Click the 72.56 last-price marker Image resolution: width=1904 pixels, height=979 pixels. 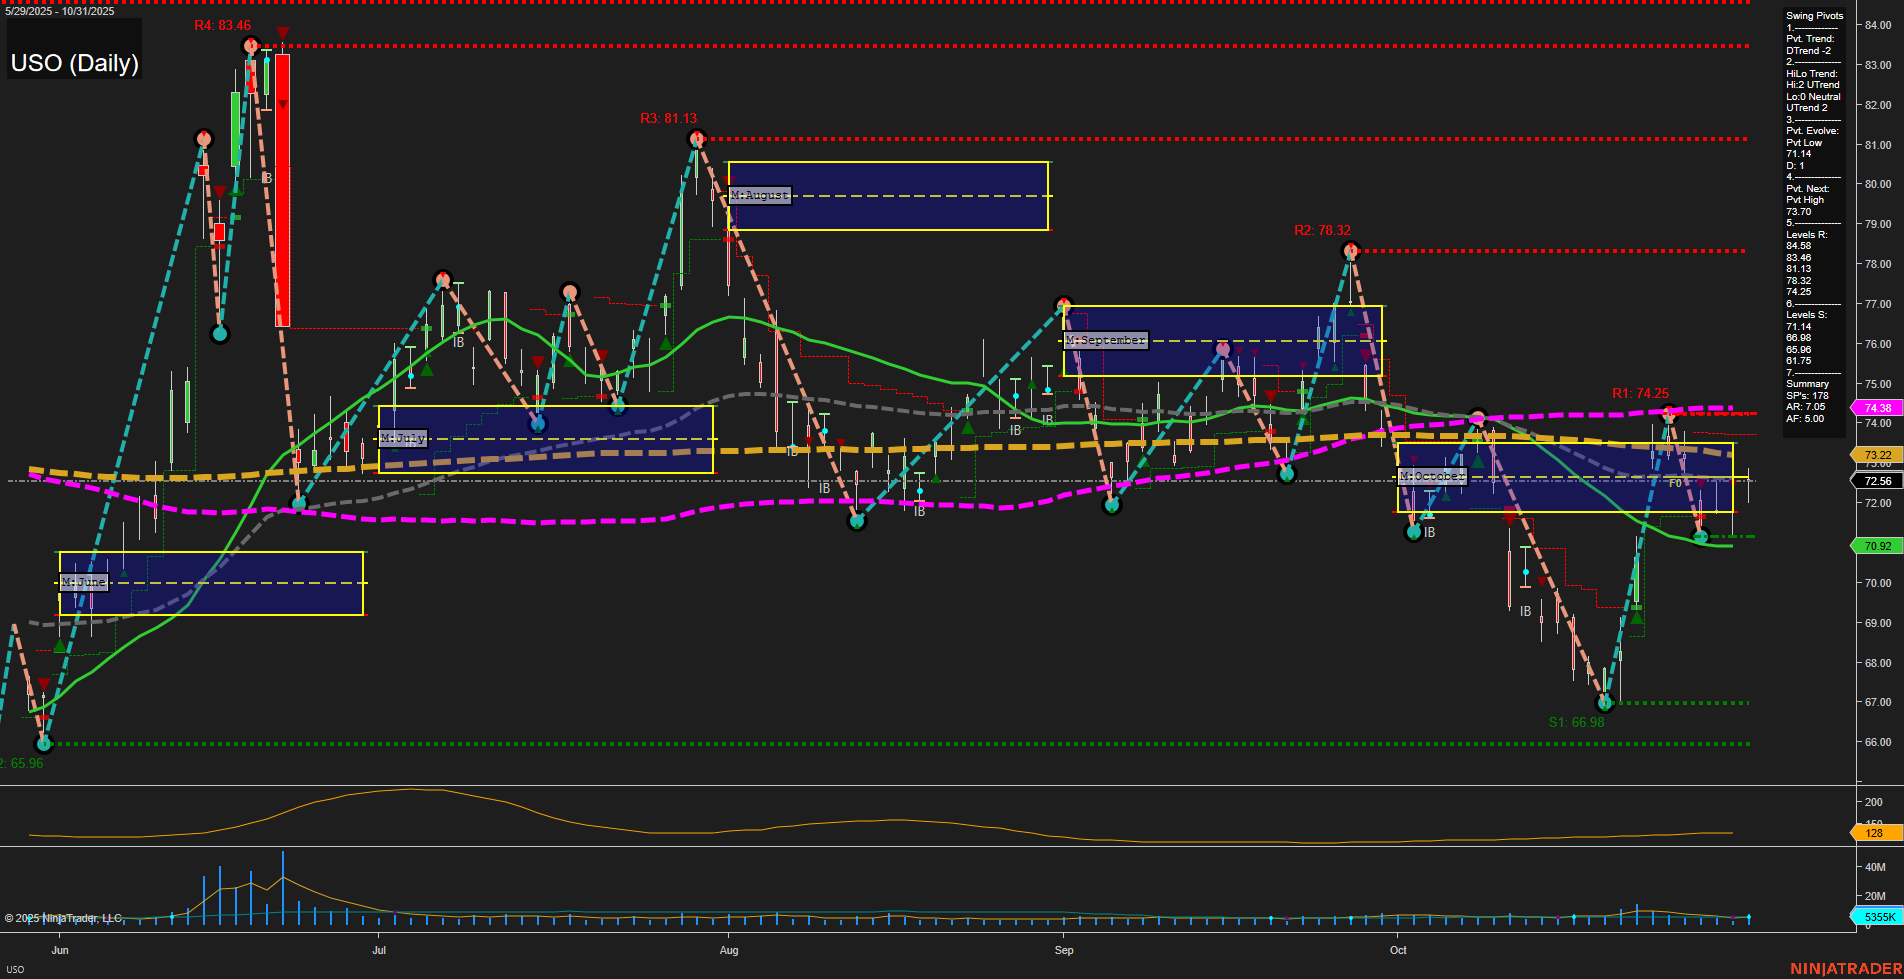(1876, 481)
